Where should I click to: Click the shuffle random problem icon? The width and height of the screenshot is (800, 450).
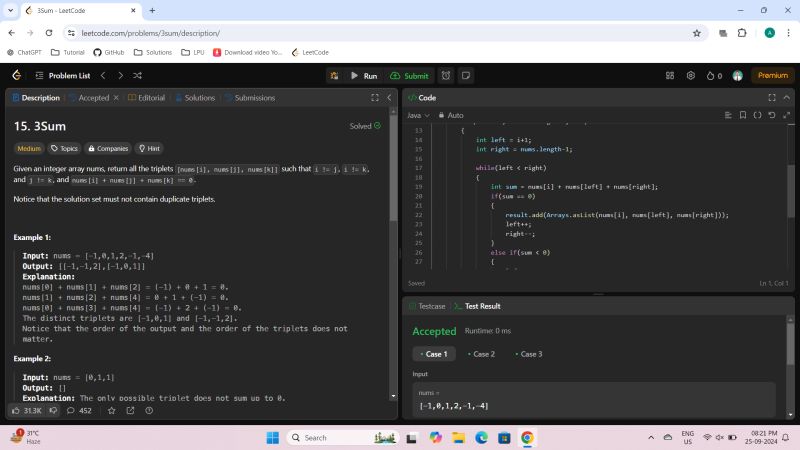137,75
